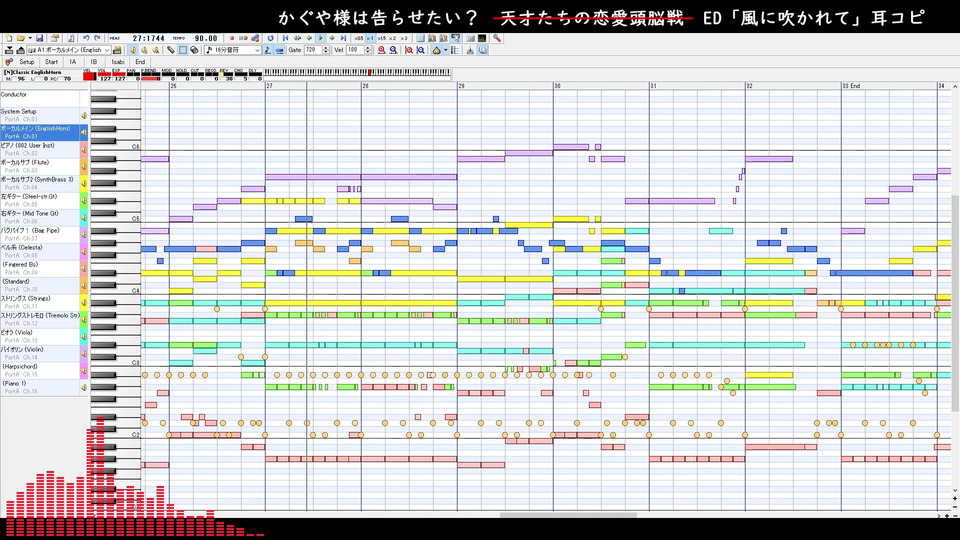Image resolution: width=960 pixels, height=540 pixels.
Task: Set playback speed to x2
Action: pyautogui.click(x=392, y=38)
